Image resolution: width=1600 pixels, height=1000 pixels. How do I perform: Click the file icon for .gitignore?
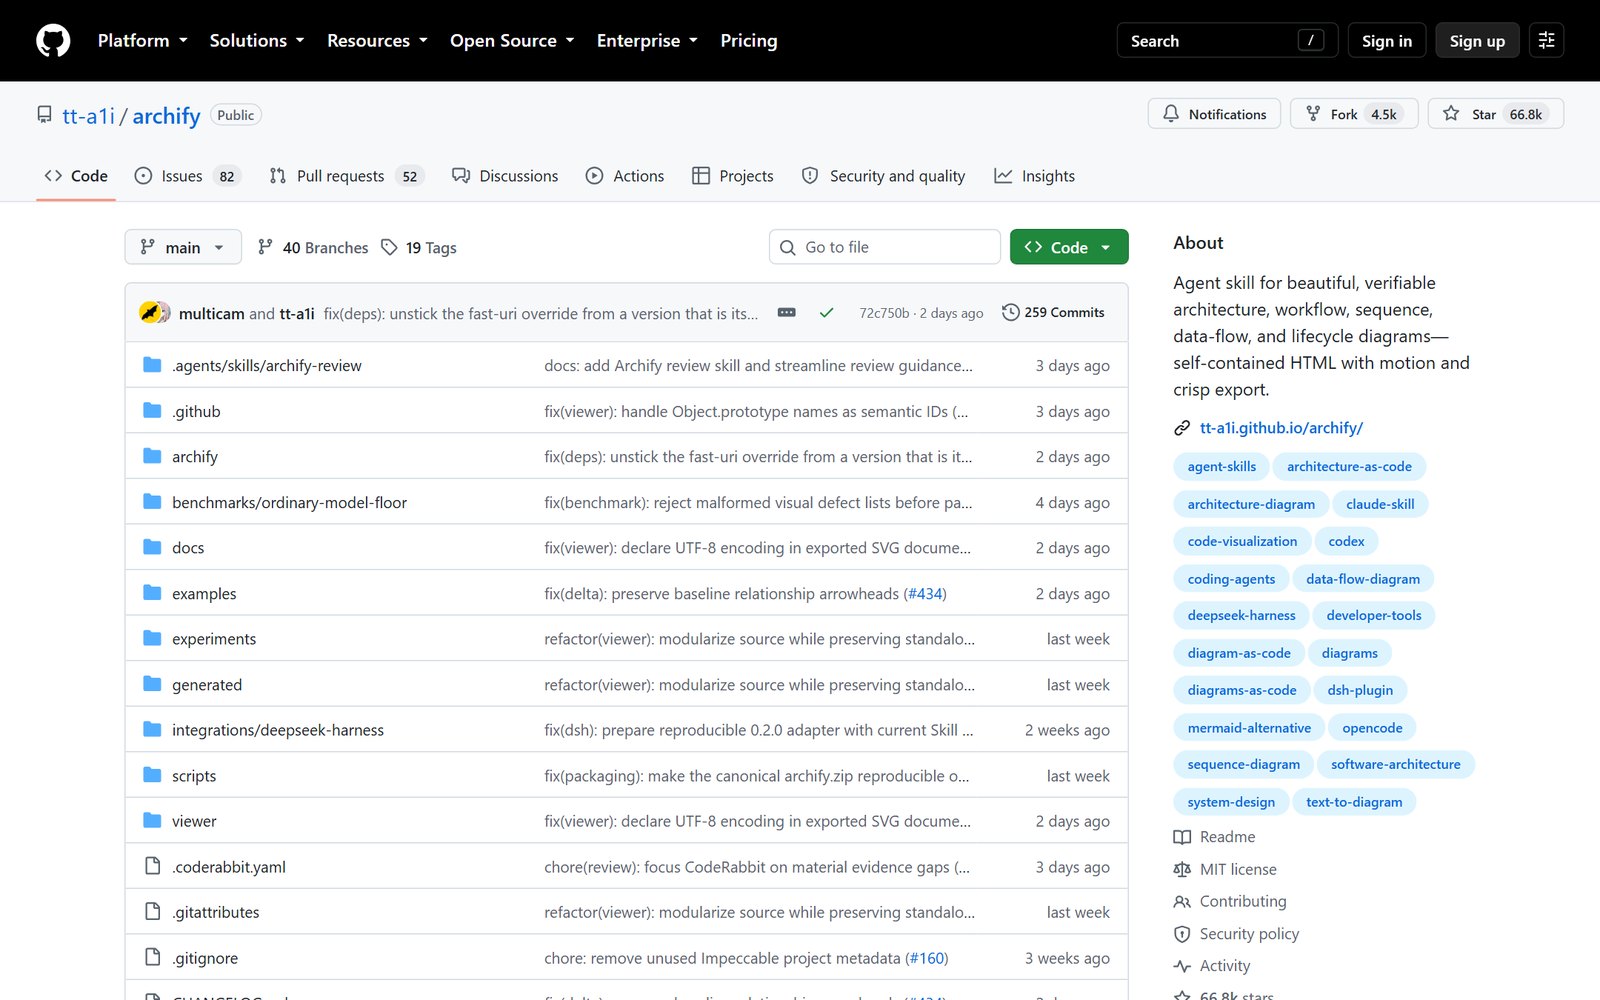tap(152, 957)
